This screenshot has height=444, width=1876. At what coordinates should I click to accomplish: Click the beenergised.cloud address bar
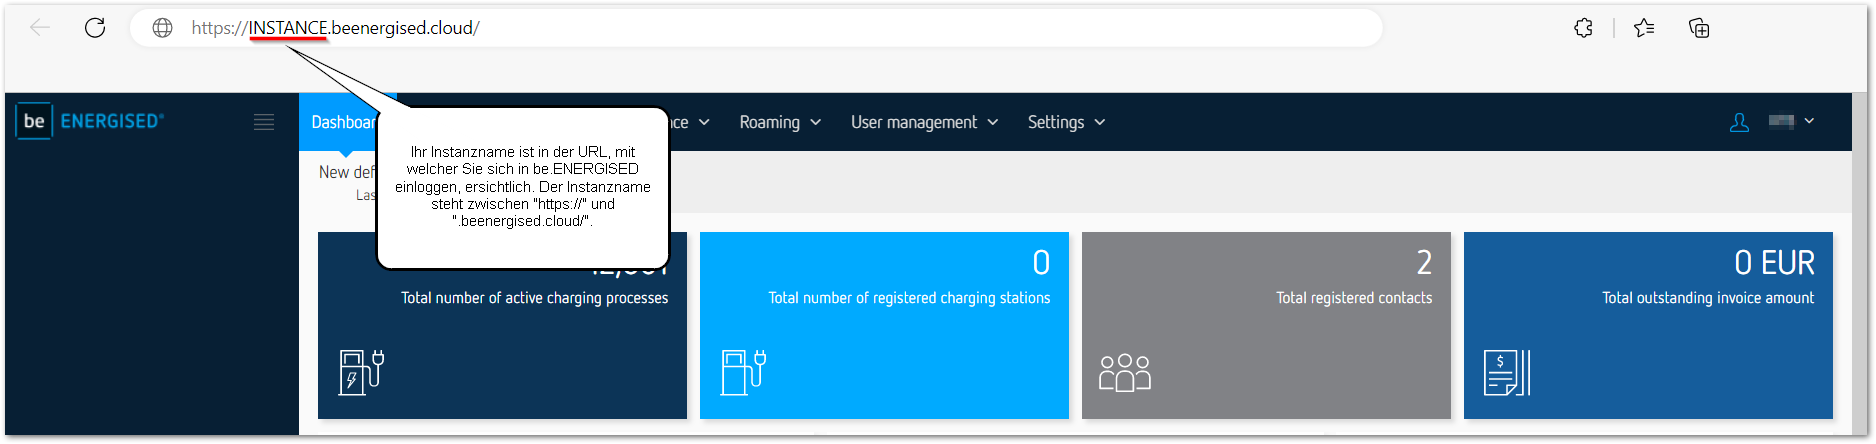pyautogui.click(x=756, y=28)
